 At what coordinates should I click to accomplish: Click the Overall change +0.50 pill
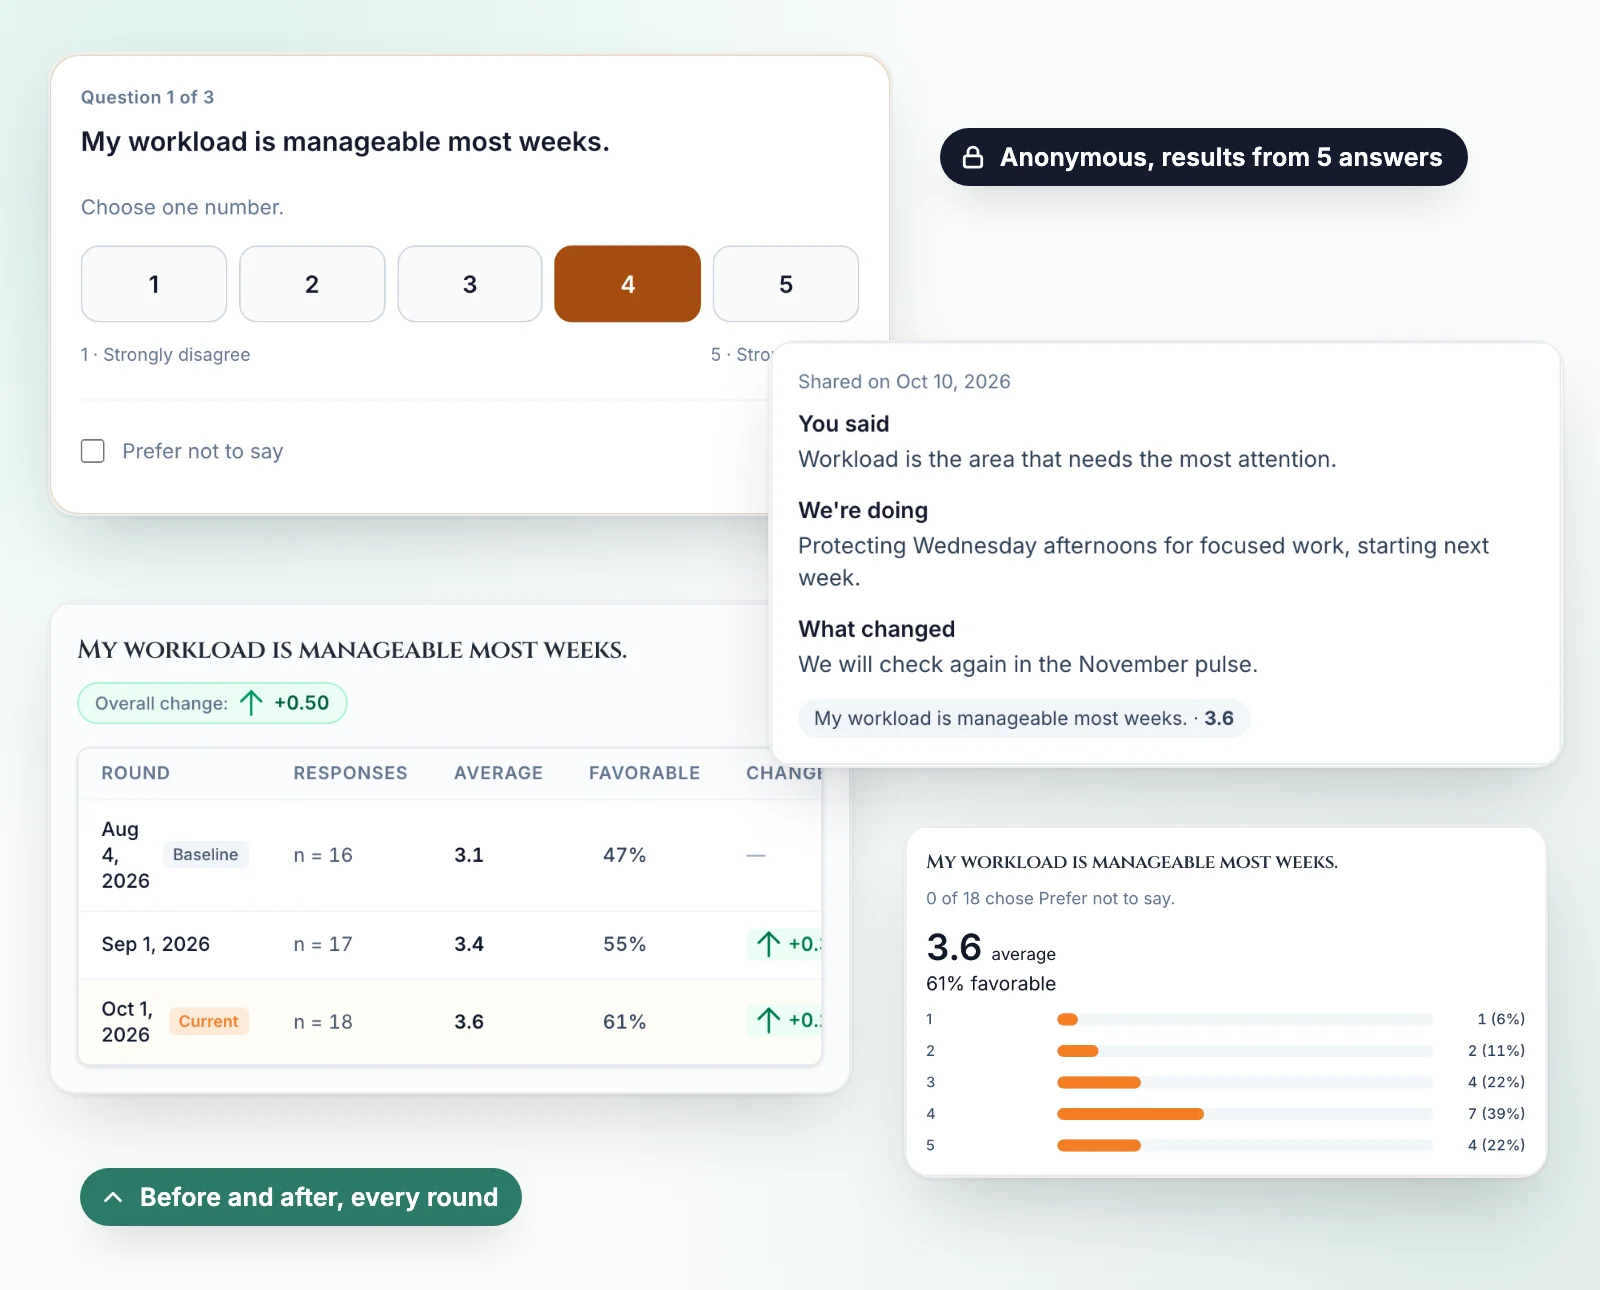click(212, 703)
